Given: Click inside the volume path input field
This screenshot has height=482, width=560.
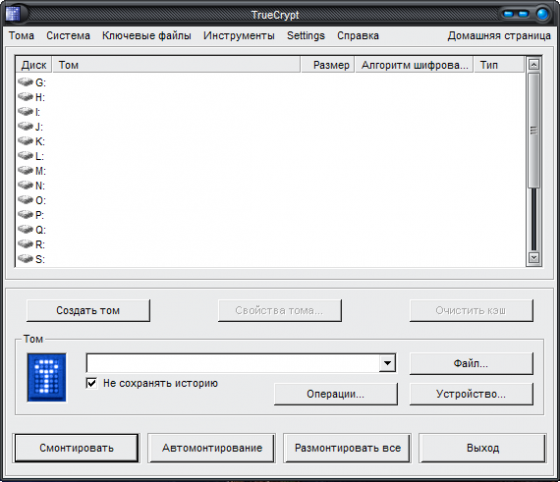Looking at the screenshot, I should [233, 363].
